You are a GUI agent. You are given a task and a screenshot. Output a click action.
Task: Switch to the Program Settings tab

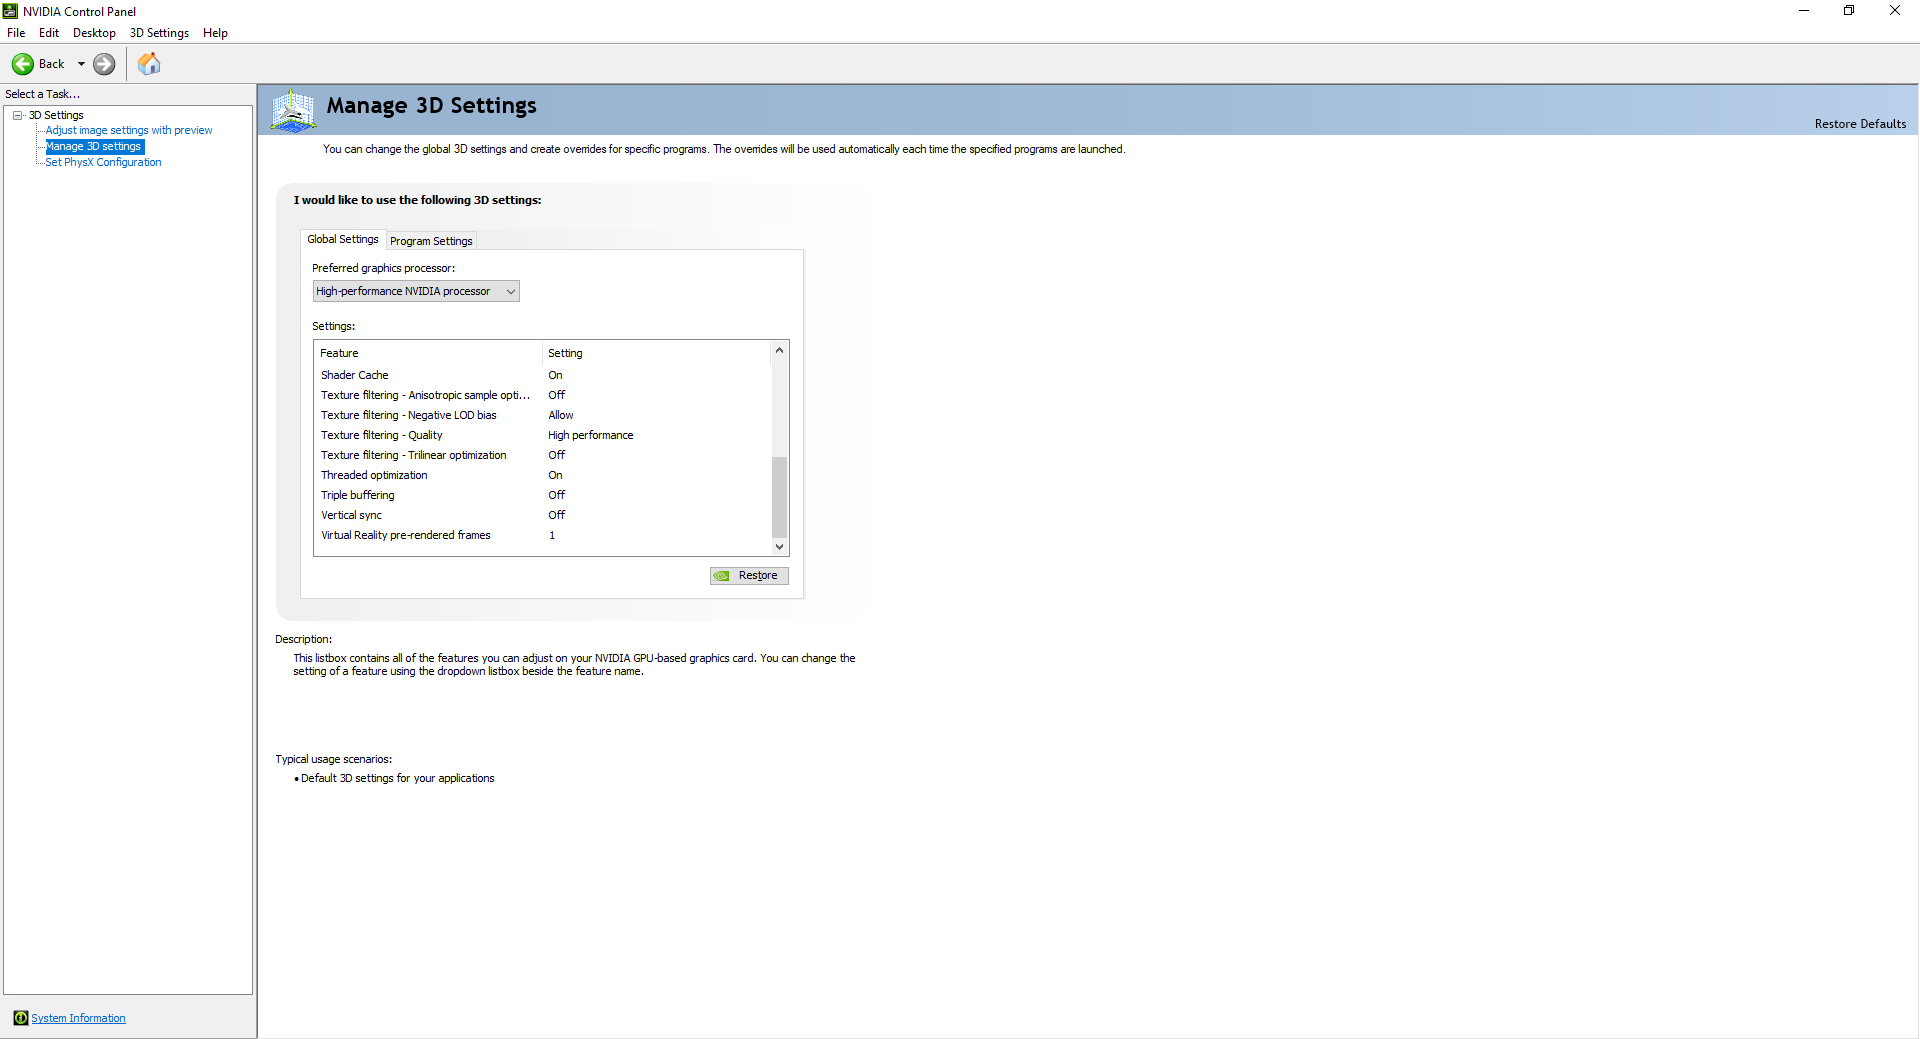point(431,241)
